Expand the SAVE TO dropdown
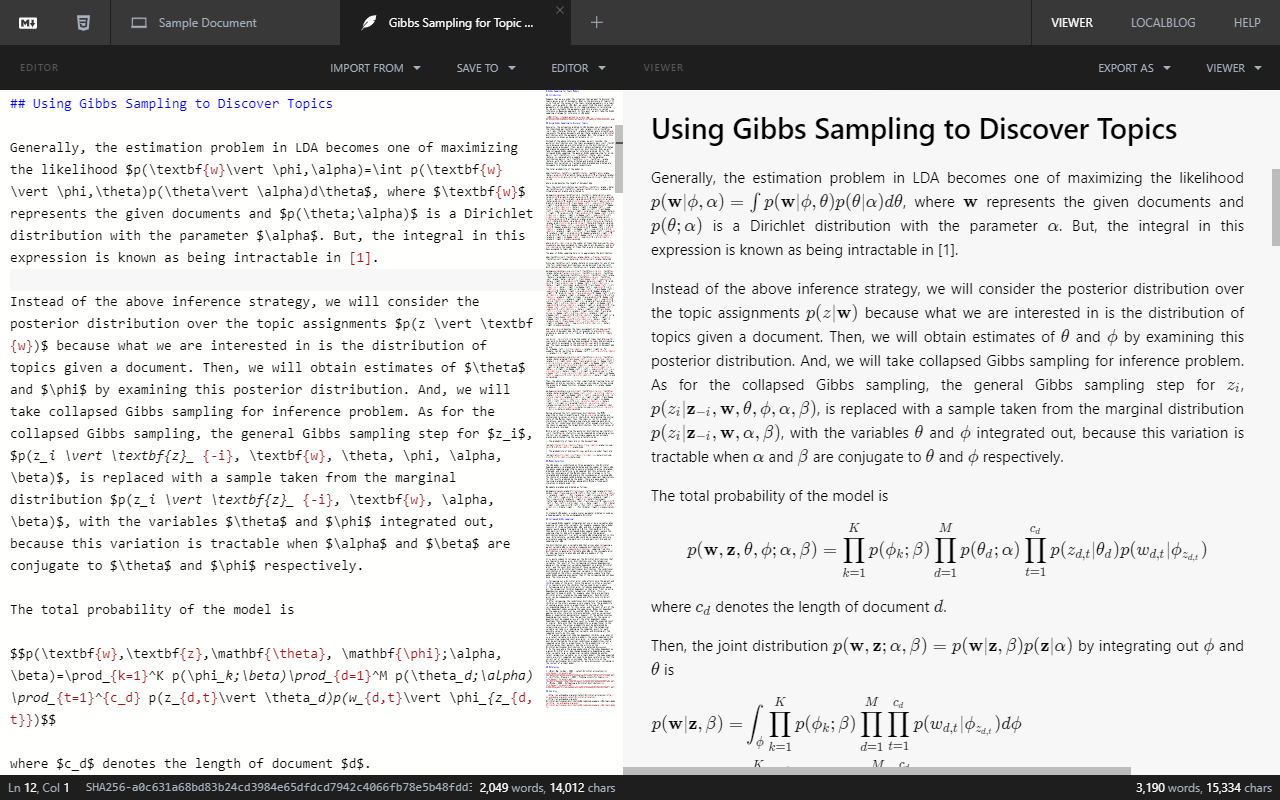The height and width of the screenshot is (800, 1280). [x=486, y=68]
